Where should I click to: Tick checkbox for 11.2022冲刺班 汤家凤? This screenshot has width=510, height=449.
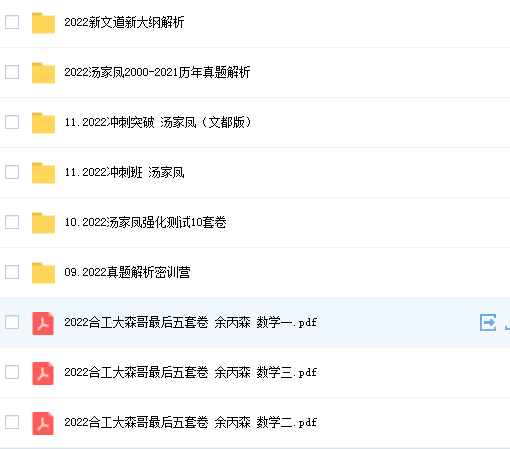[12, 172]
